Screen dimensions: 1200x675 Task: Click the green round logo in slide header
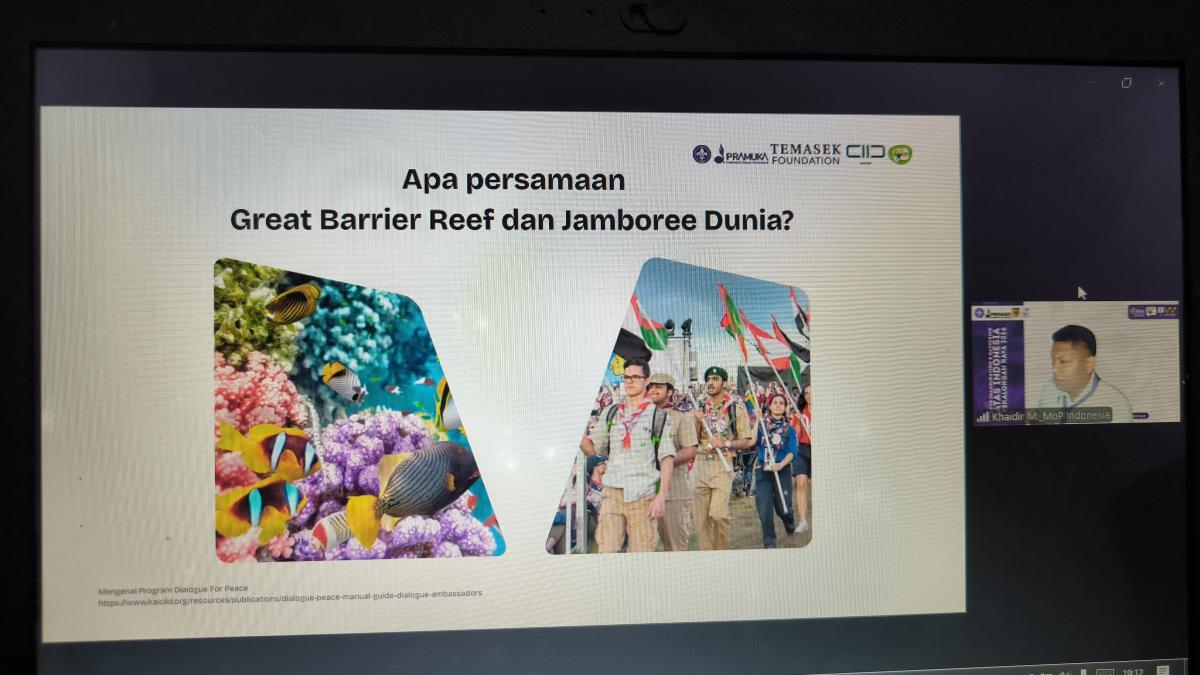coord(900,154)
